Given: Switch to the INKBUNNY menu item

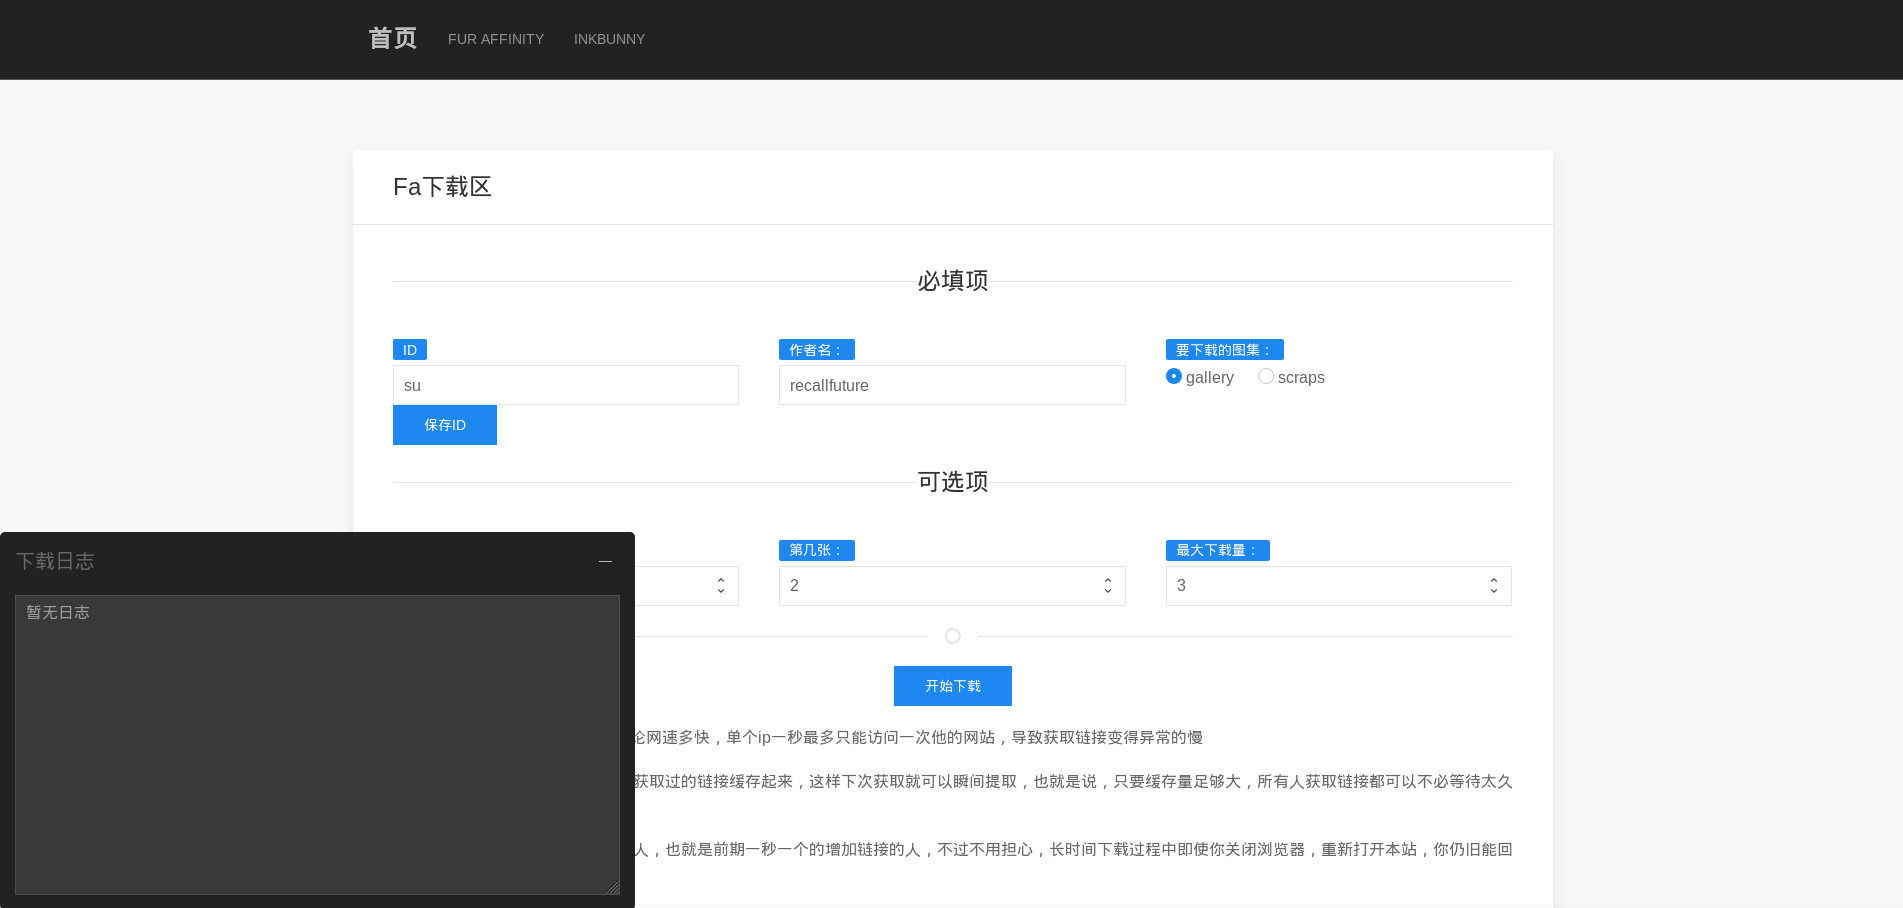Looking at the screenshot, I should pyautogui.click(x=609, y=39).
